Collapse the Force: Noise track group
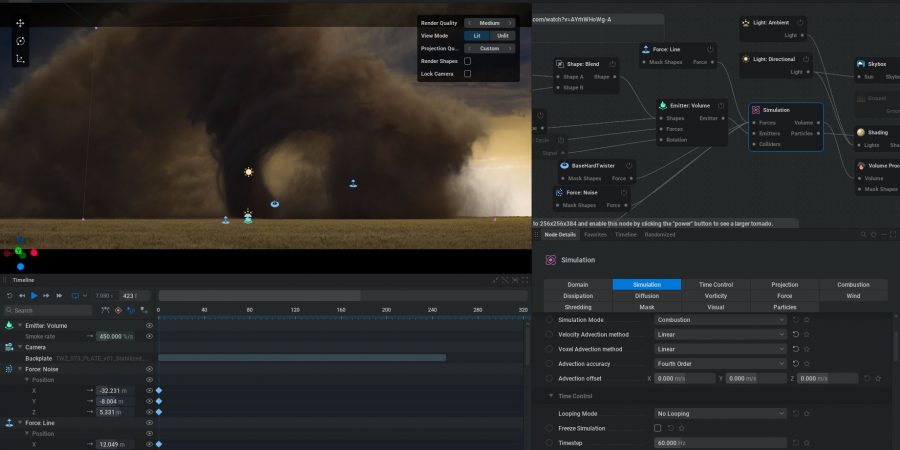 [x=19, y=369]
